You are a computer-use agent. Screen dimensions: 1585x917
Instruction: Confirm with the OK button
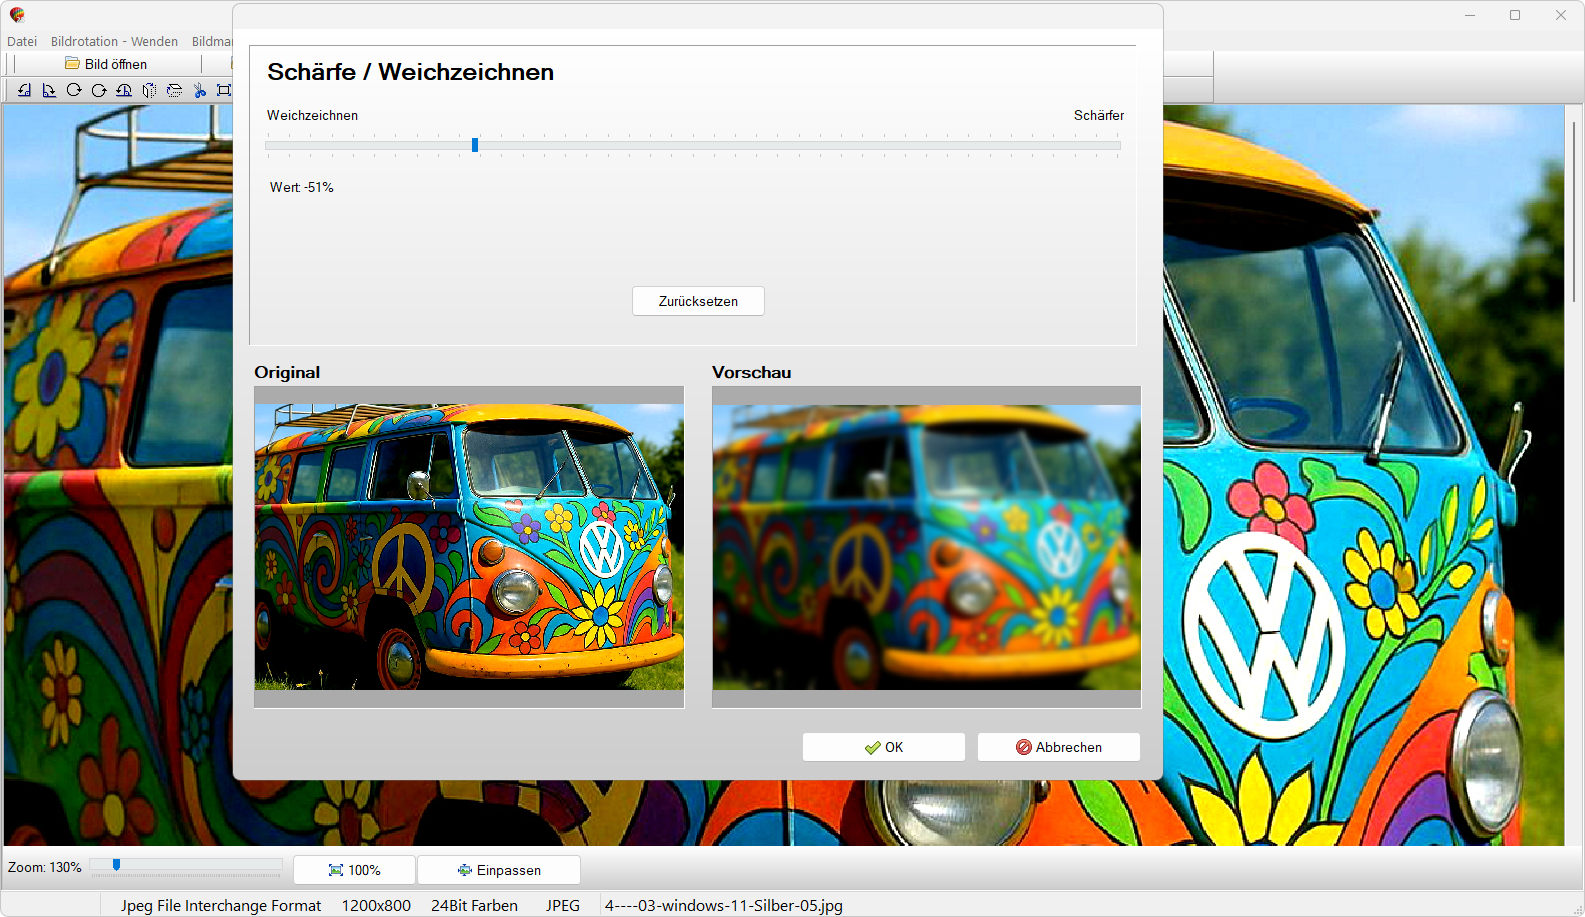883,747
